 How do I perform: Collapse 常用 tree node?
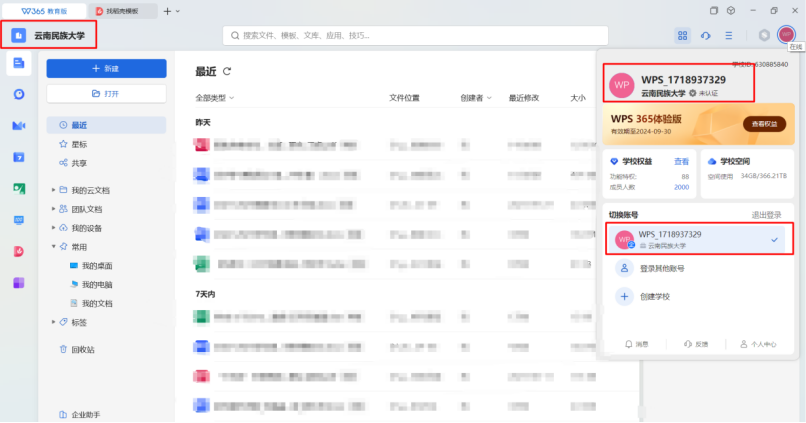pyautogui.click(x=53, y=247)
